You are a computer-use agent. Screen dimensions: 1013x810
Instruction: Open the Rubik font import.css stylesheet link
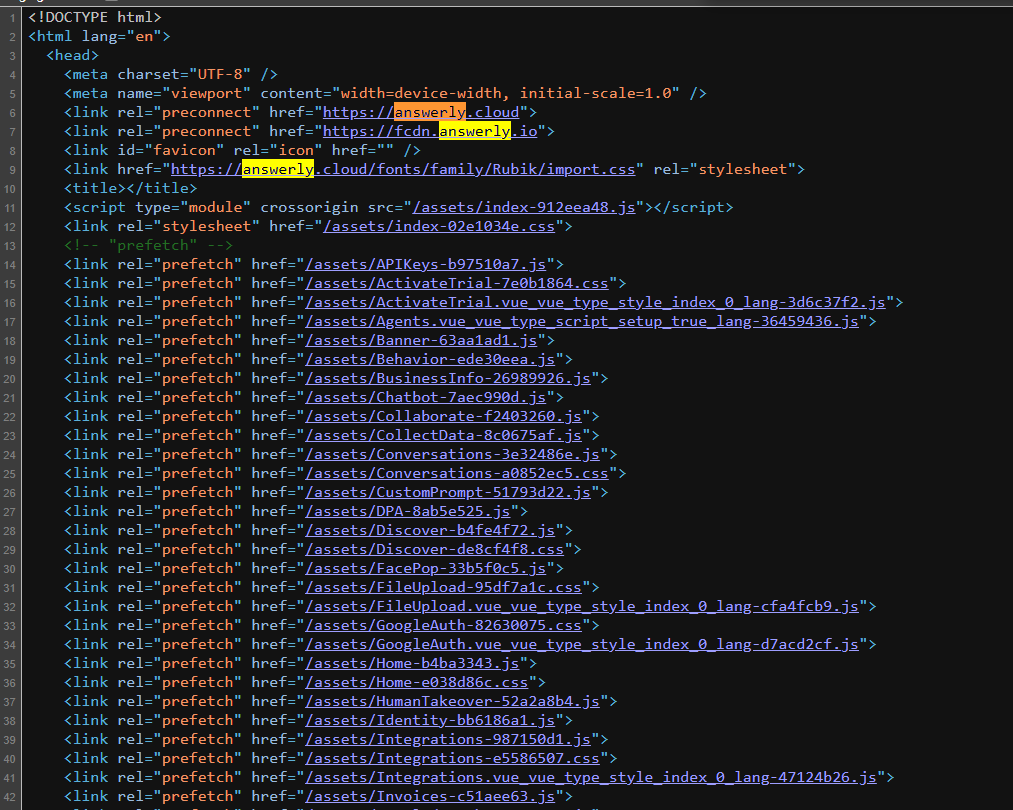click(x=402, y=169)
